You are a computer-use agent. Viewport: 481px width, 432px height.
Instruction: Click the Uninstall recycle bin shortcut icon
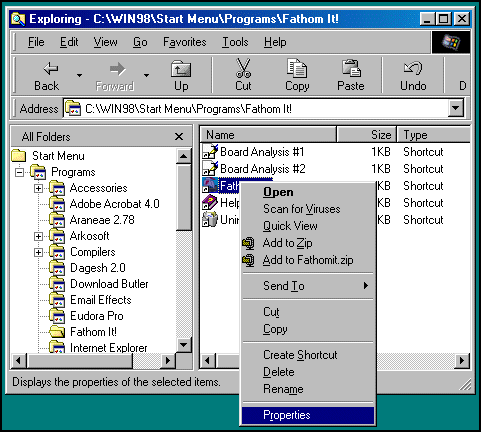click(210, 220)
